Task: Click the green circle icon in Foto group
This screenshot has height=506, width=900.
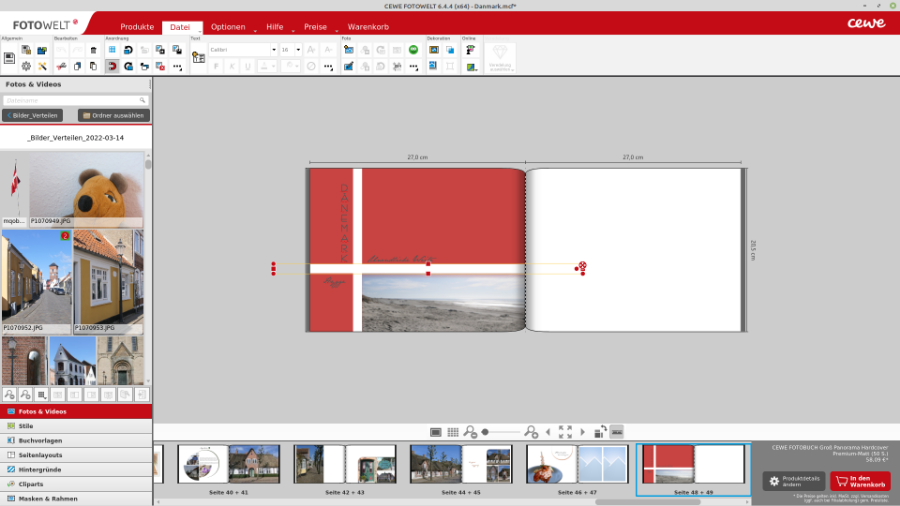Action: (x=414, y=49)
